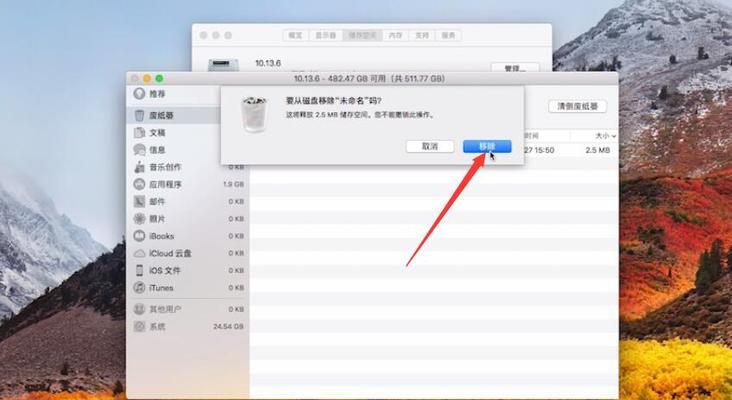Viewport: 732px width, 400px height.
Task: Select the 推荐 label in sidebar
Action: pyautogui.click(x=157, y=94)
